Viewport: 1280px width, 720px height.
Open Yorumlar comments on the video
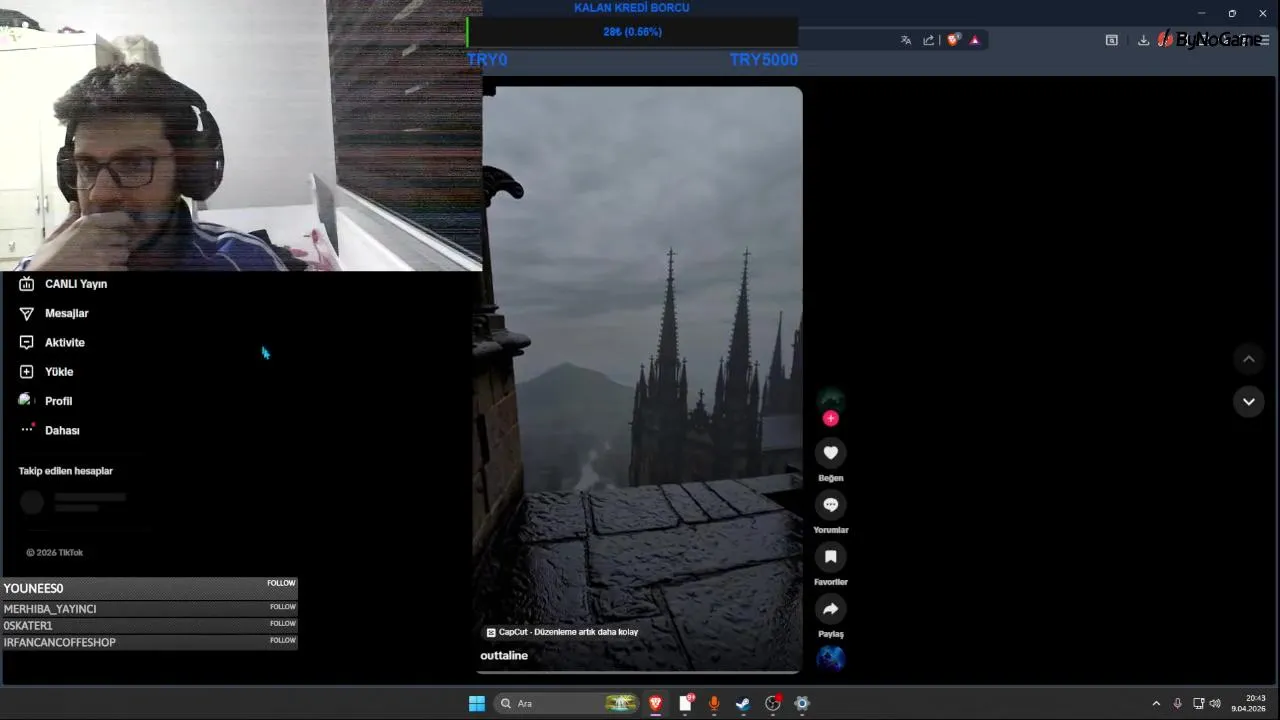(830, 505)
